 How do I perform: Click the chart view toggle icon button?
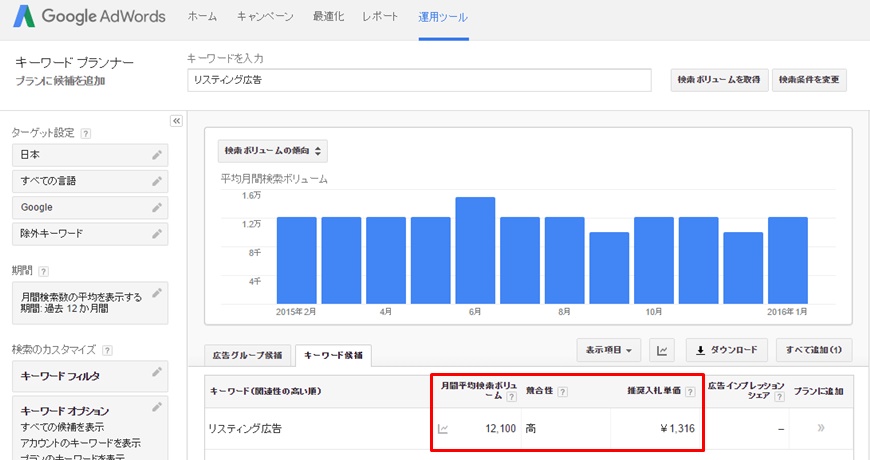tap(661, 350)
